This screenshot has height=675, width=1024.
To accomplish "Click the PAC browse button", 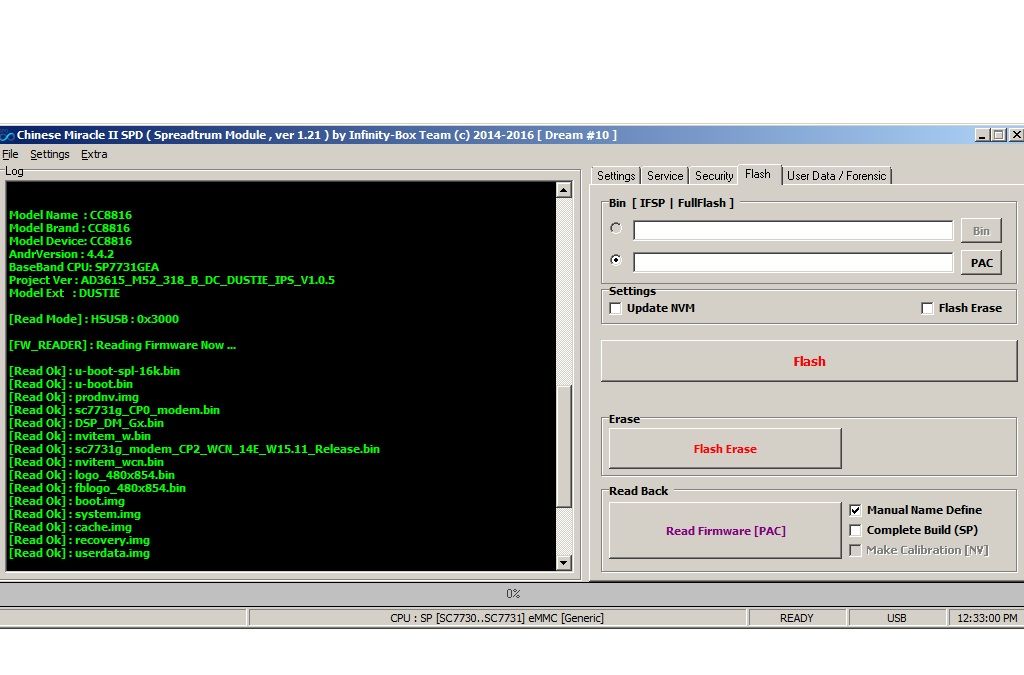I will tap(981, 262).
